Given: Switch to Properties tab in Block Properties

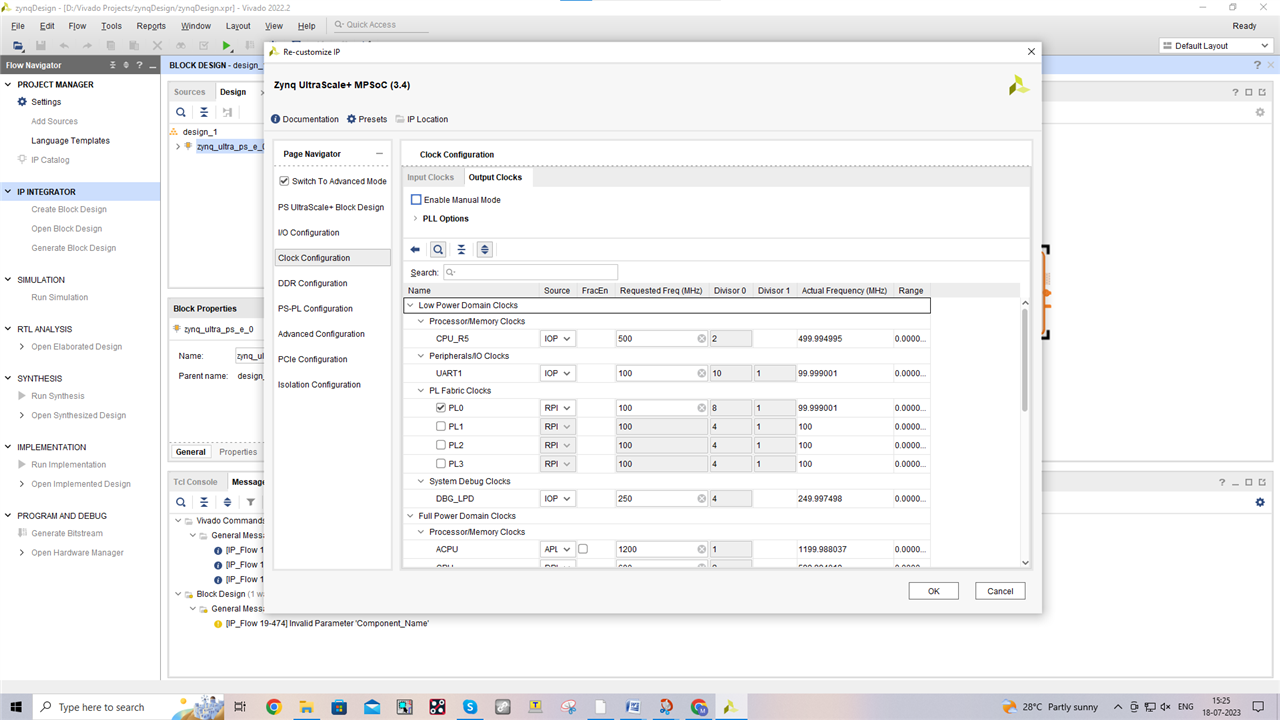Looking at the screenshot, I should pyautogui.click(x=238, y=452).
